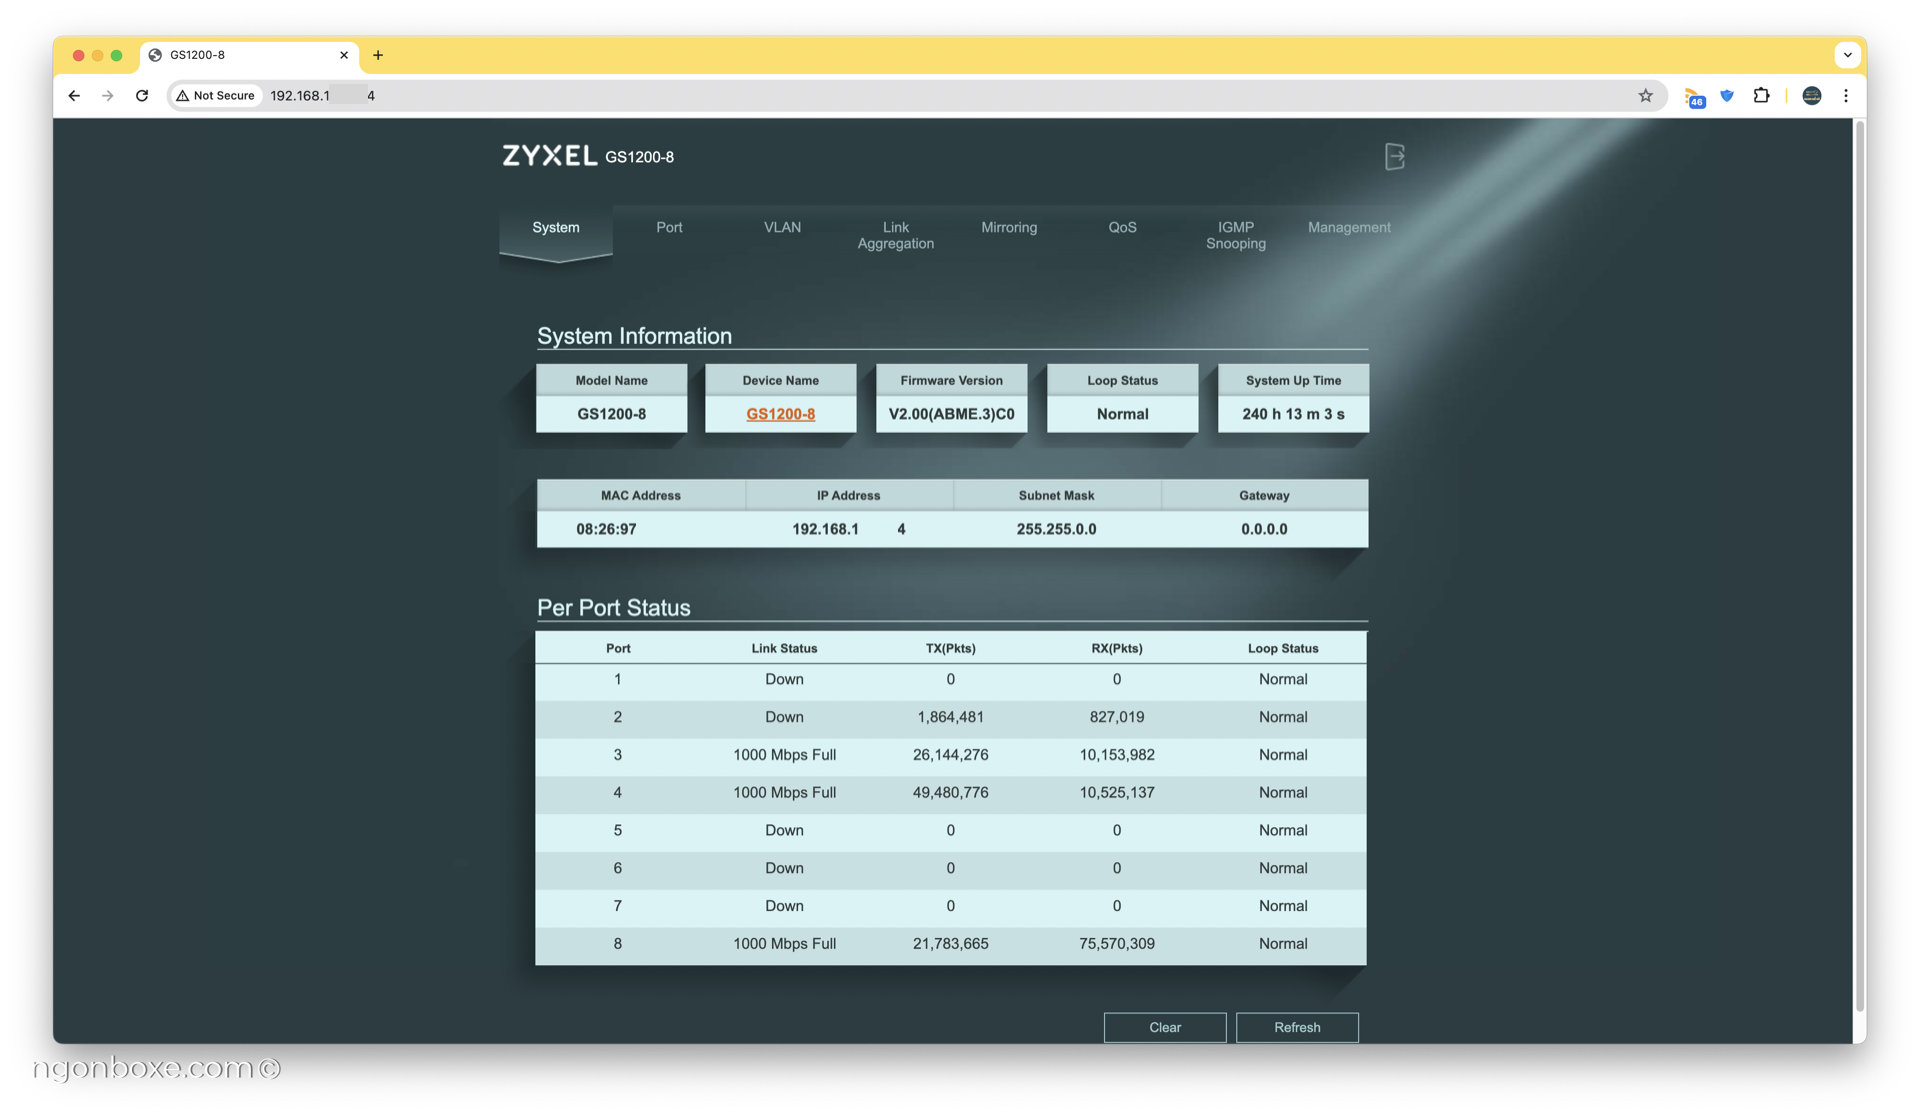Click the TX value 1,864,481
Viewport: 1920px width, 1114px height.
(950, 717)
